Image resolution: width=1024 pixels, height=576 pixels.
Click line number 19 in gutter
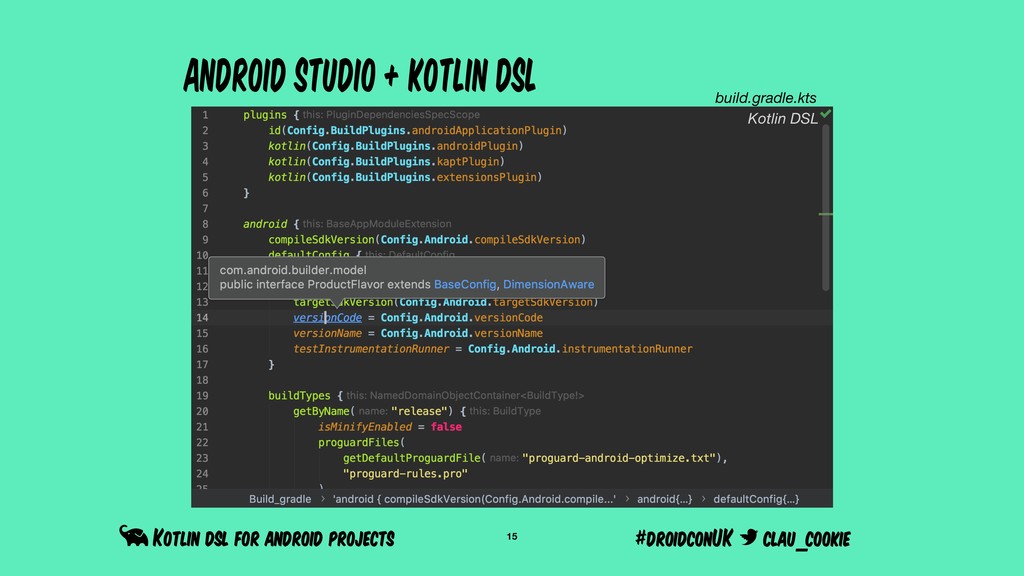(x=202, y=395)
